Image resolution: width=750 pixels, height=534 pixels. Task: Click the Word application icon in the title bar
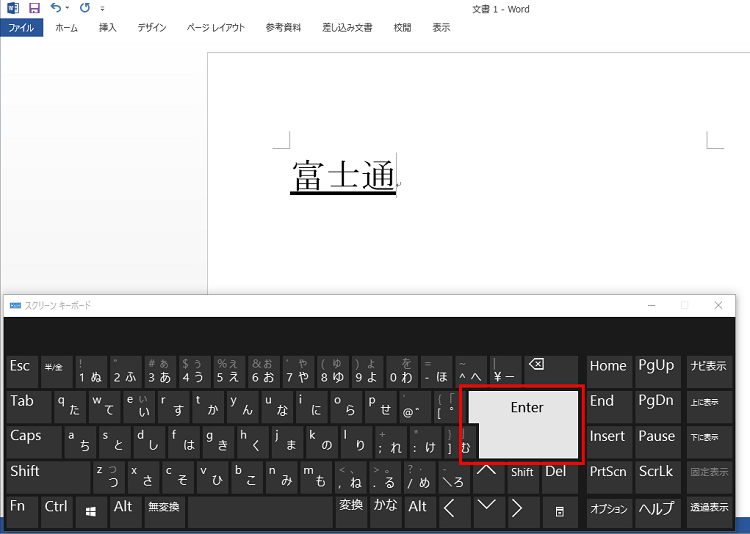click(13, 8)
